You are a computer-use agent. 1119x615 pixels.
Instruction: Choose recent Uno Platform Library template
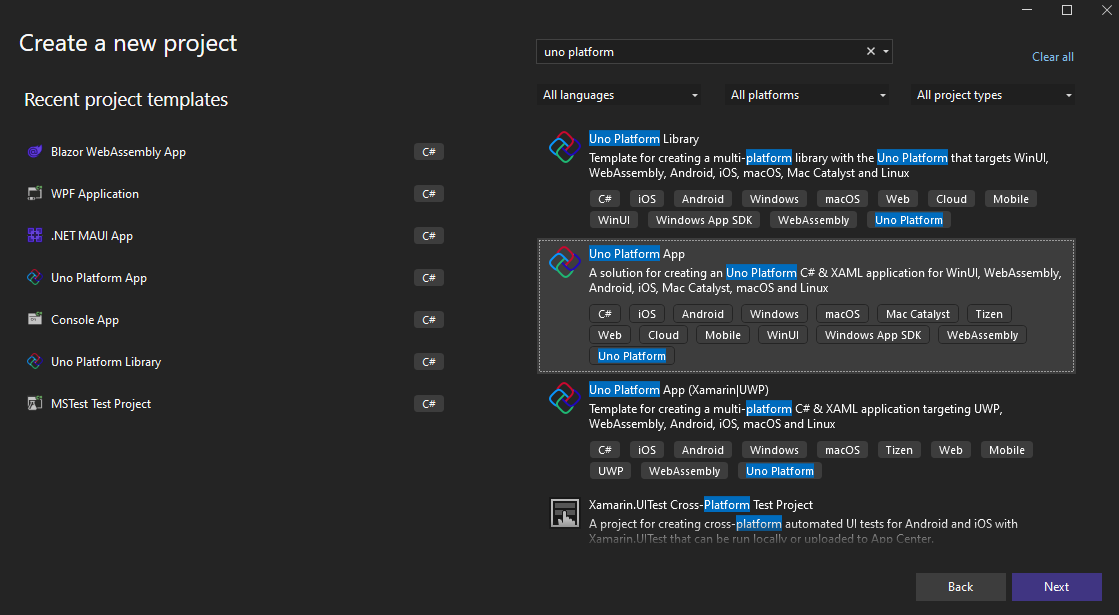tap(106, 362)
